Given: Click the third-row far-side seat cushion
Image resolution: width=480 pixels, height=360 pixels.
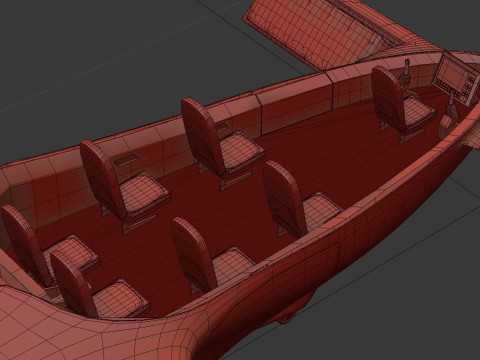Looking at the screenshot, I should click(144, 195).
